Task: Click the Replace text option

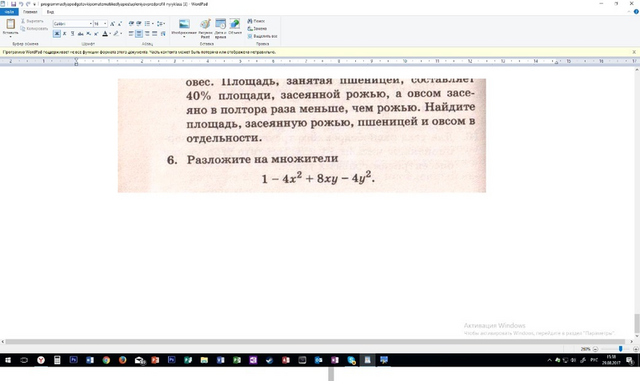Action: pos(257,29)
